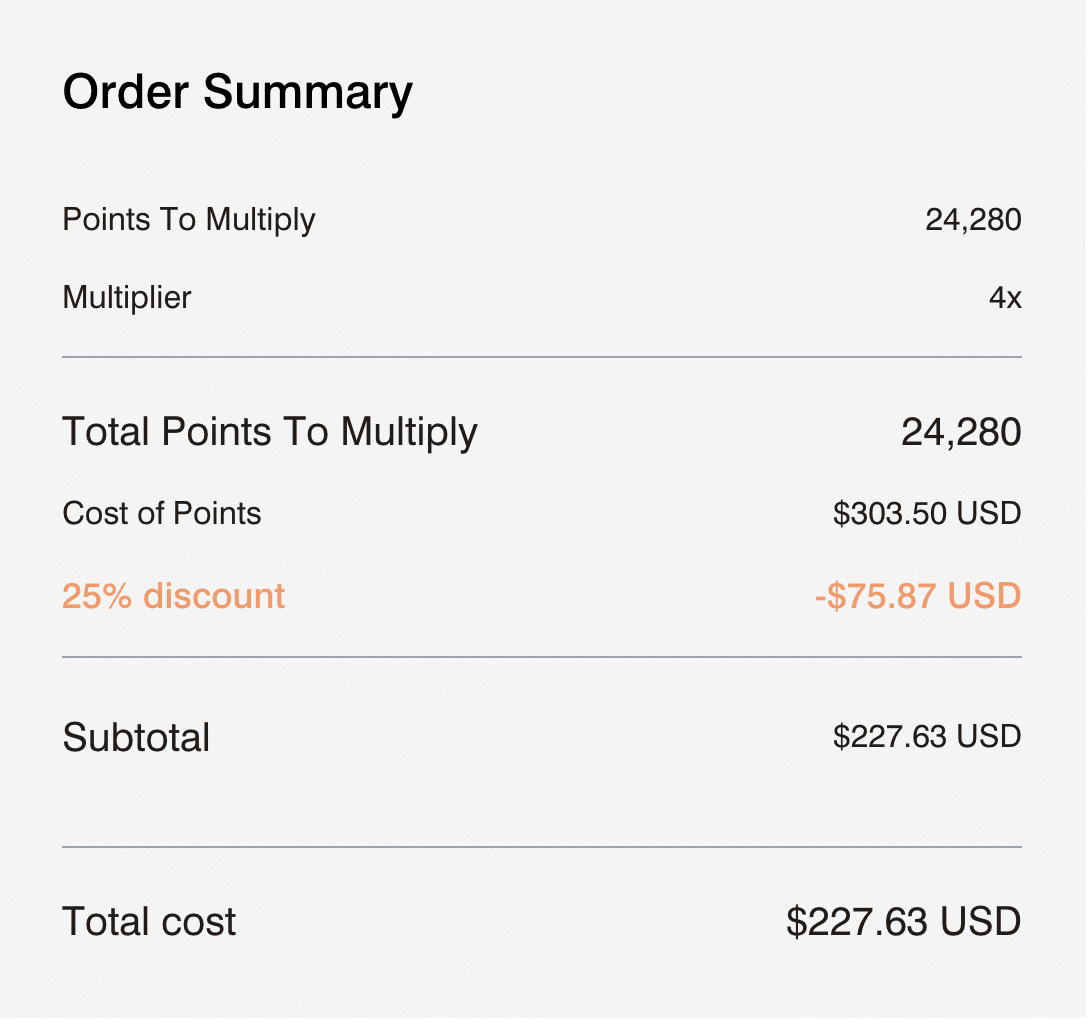This screenshot has height=1028, width=1088.
Task: Click the 4x multiplier value
Action: click(1005, 298)
